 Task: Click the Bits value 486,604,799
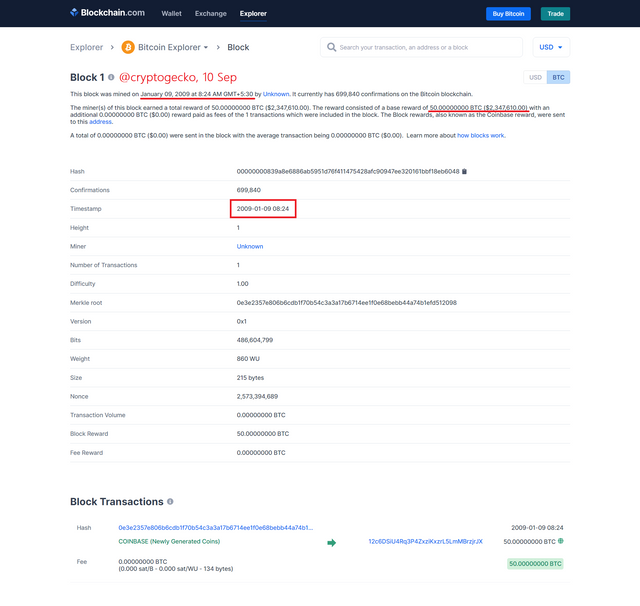255,340
